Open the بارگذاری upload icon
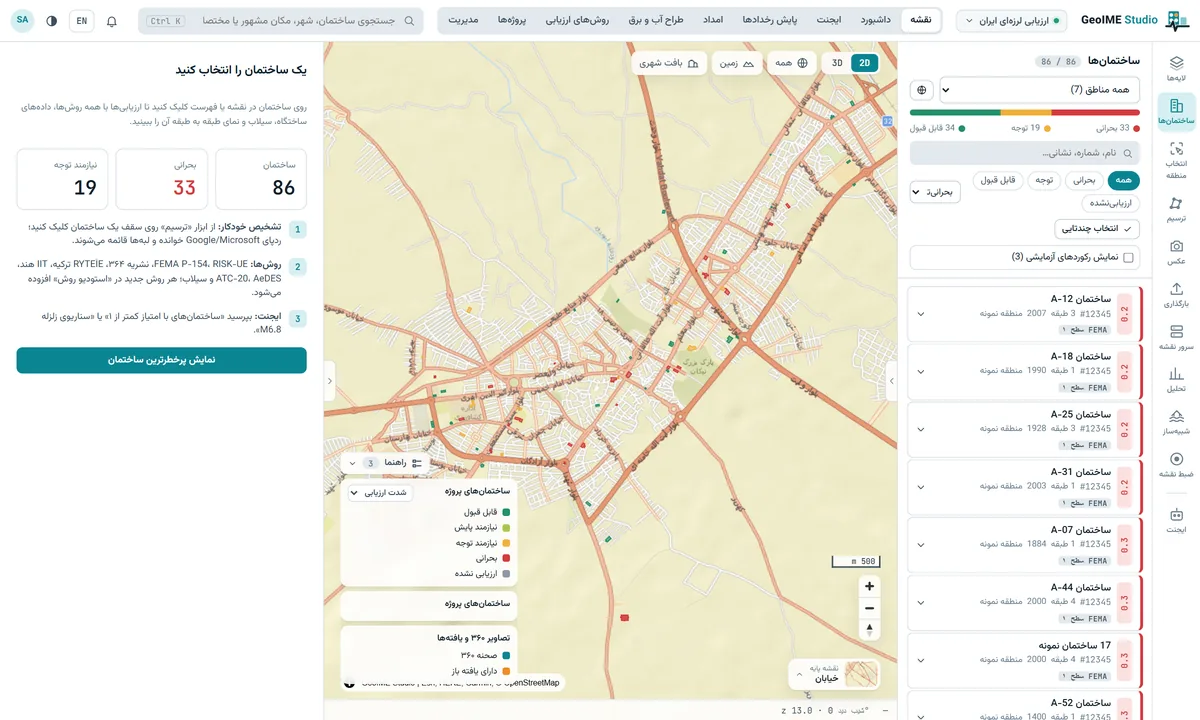 coord(1176,294)
